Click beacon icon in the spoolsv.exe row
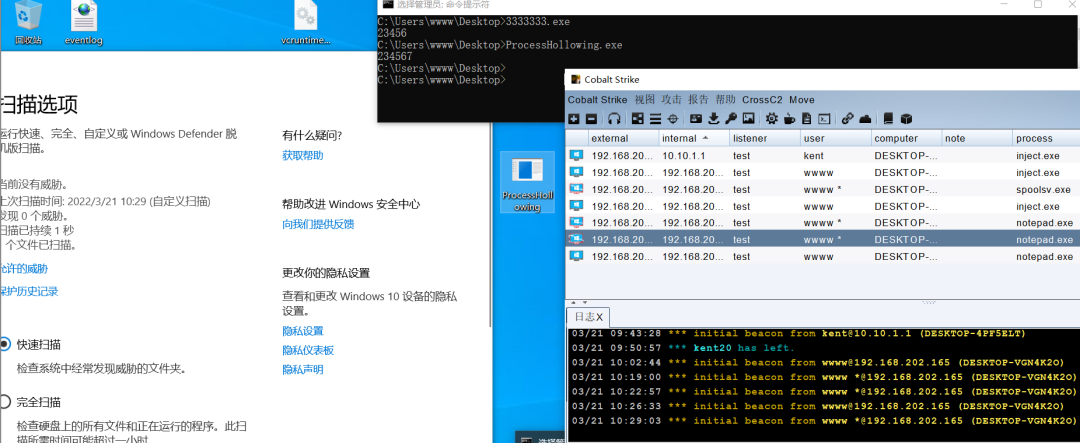1080x443 pixels. click(x=576, y=189)
